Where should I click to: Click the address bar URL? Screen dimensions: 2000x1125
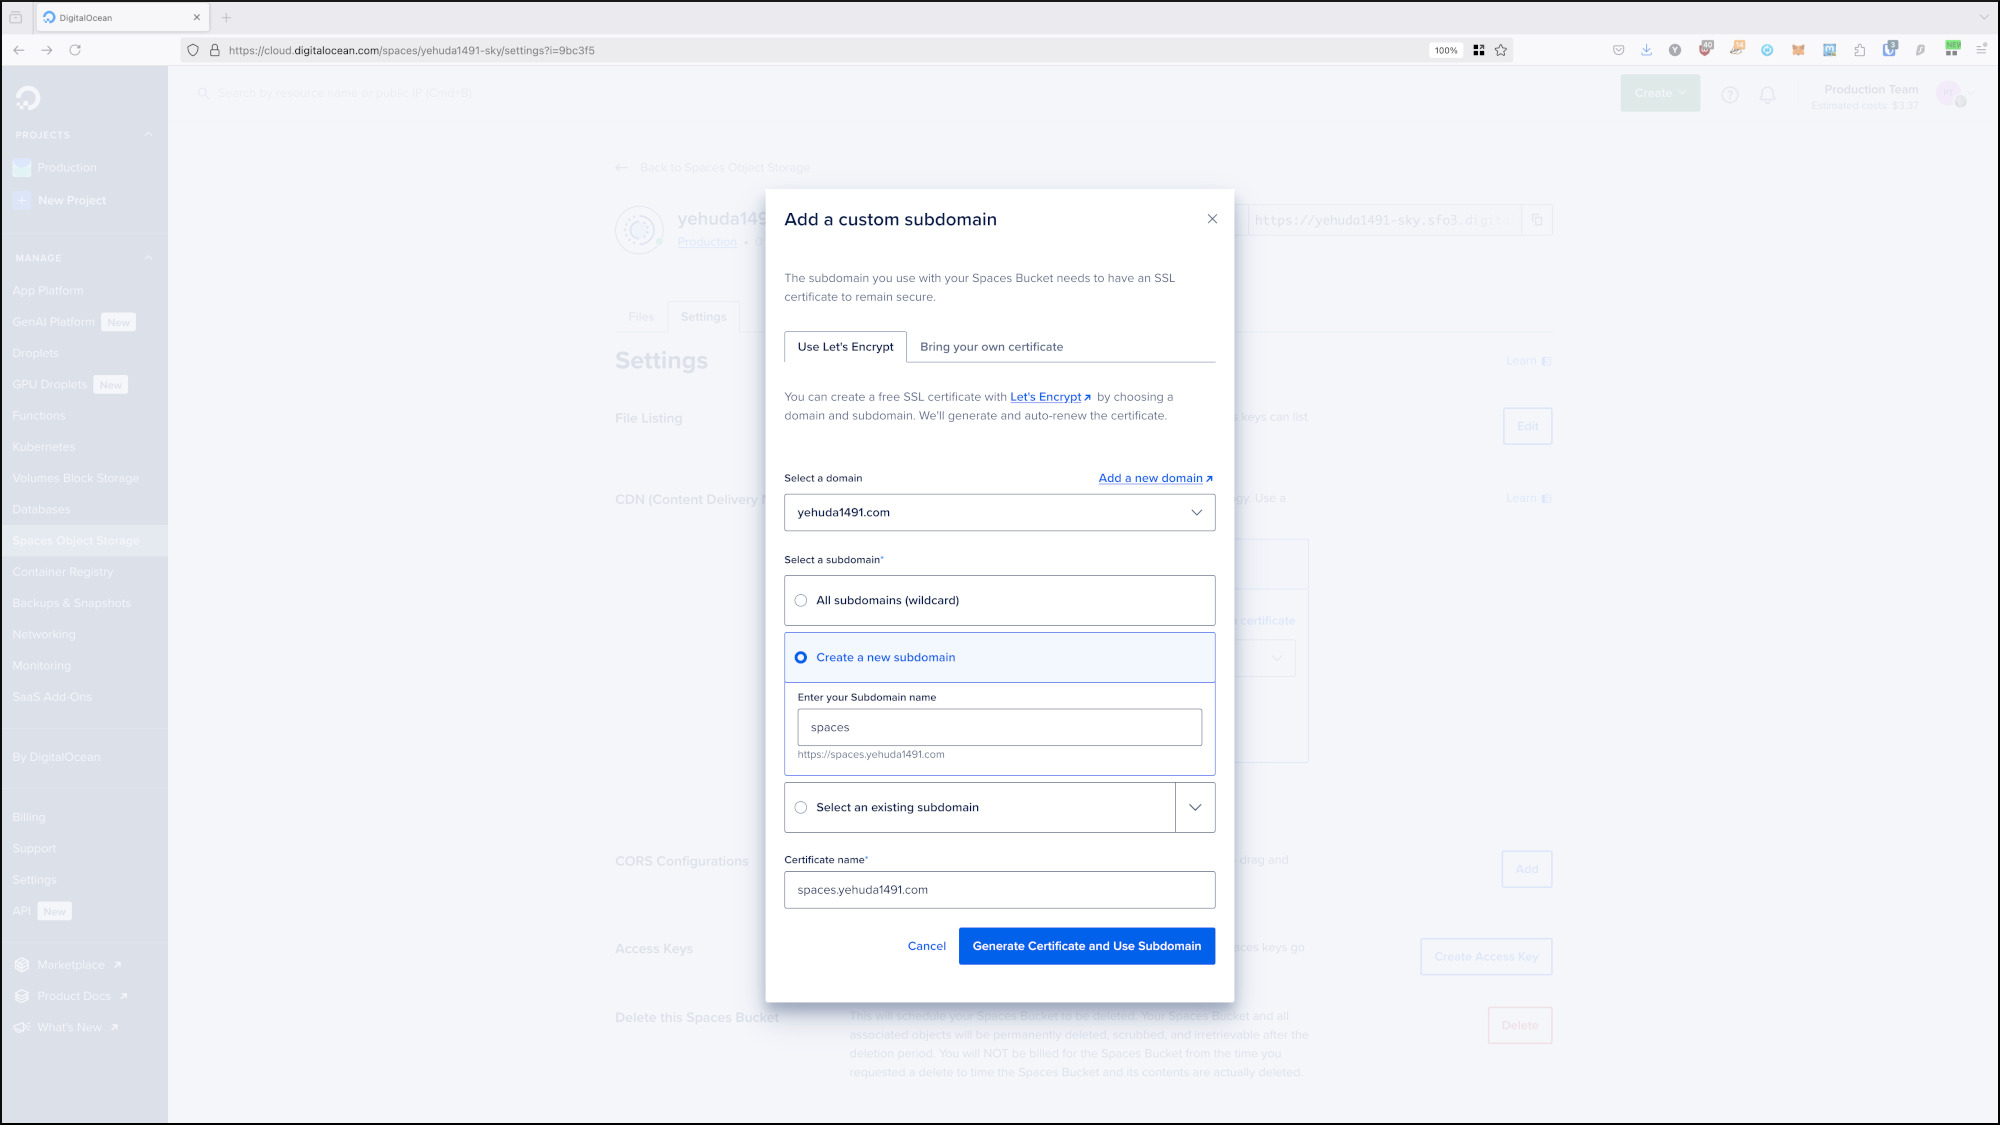[x=411, y=50]
